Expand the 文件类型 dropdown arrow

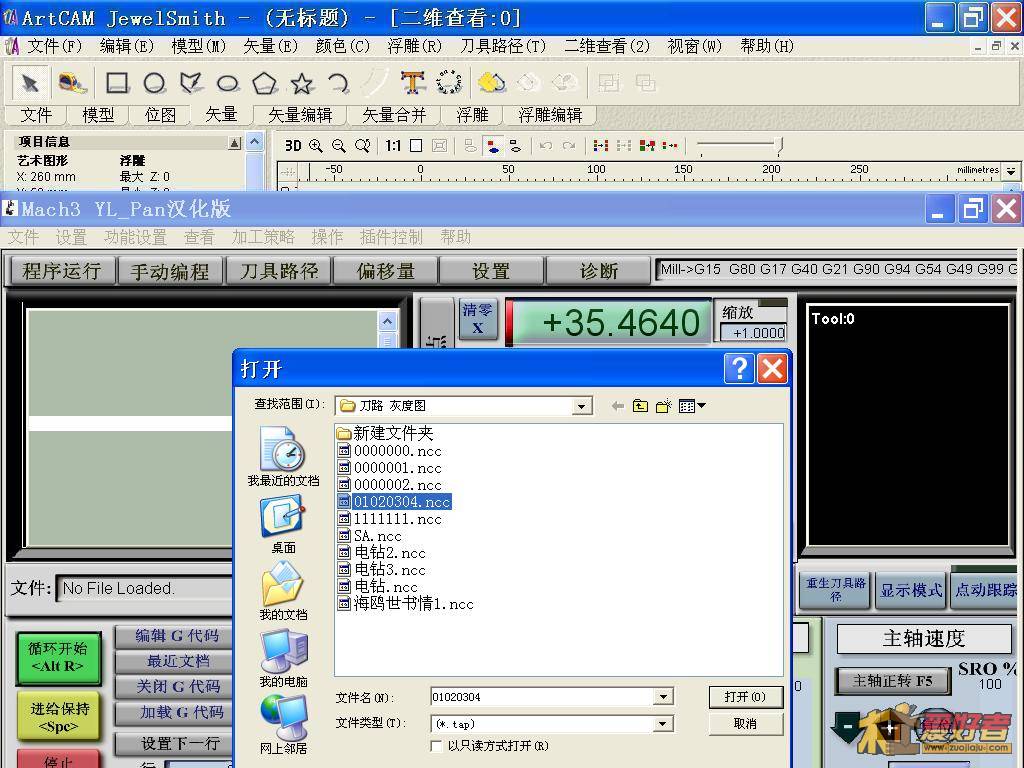663,724
